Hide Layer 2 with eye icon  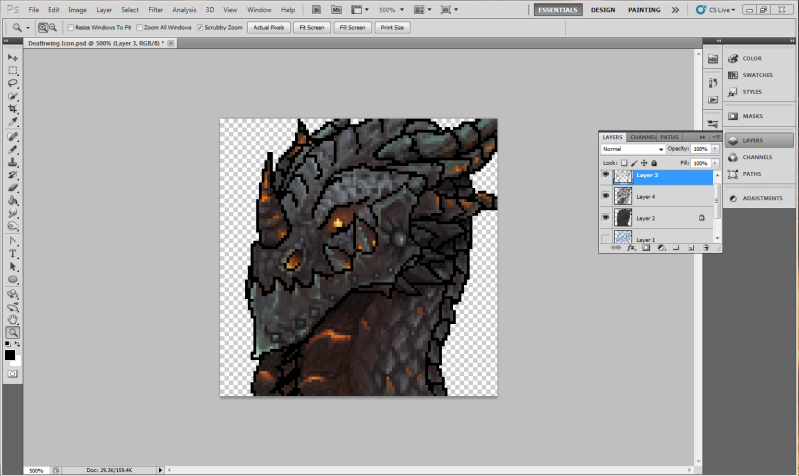click(605, 218)
